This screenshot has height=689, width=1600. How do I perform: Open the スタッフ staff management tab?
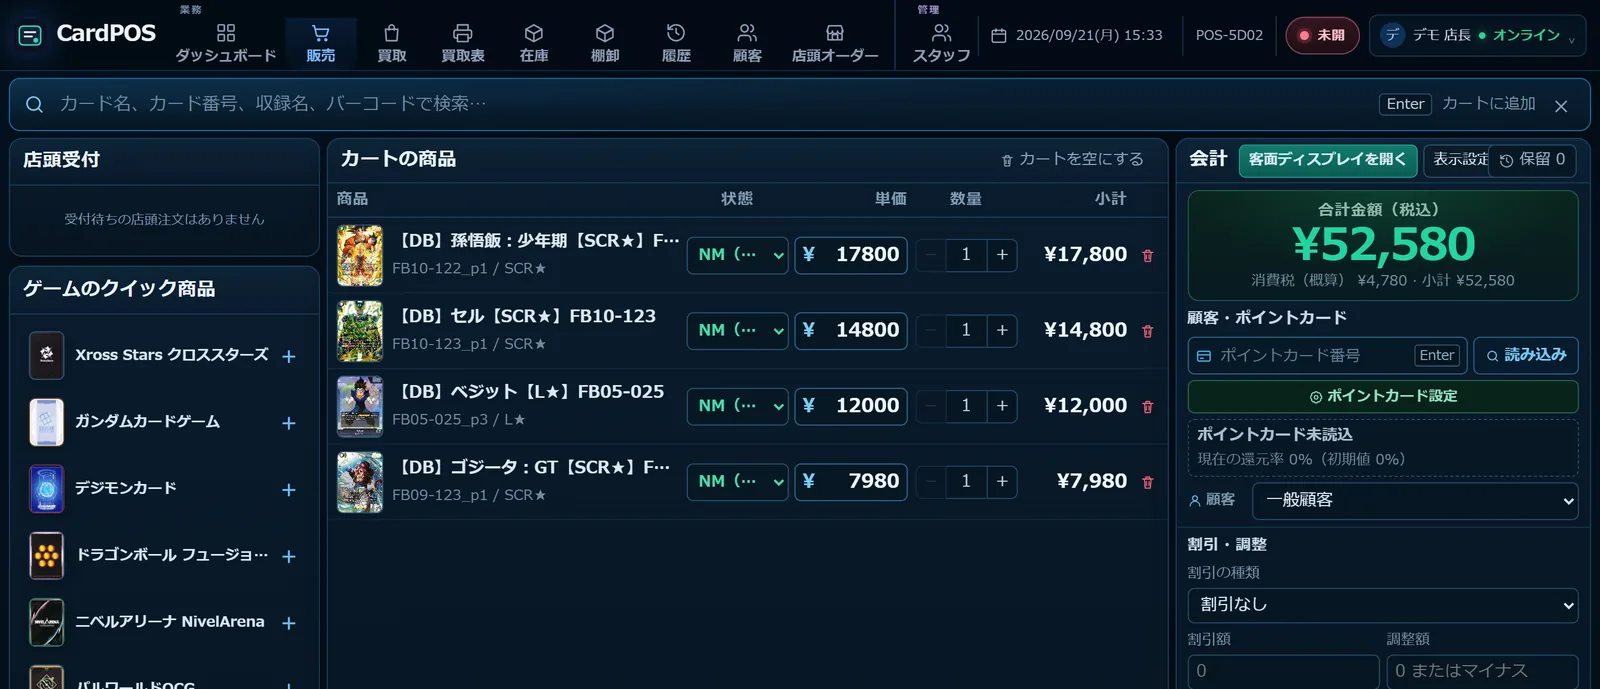tap(941, 43)
